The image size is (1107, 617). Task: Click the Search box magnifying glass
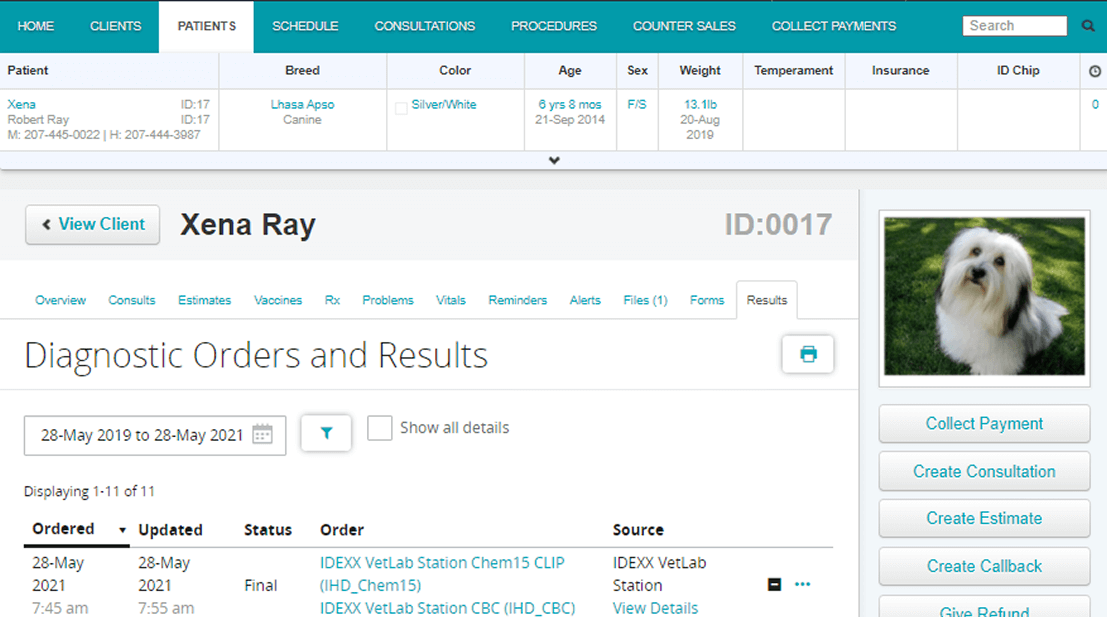1088,25
